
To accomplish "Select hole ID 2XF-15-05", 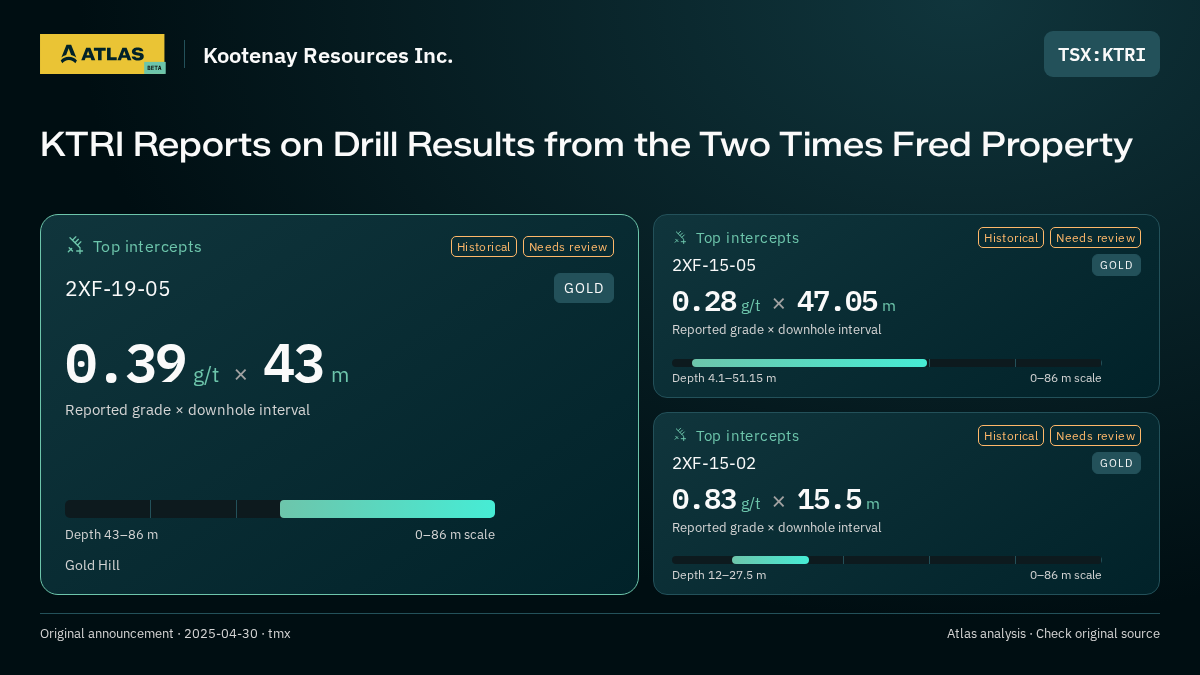I will point(714,265).
